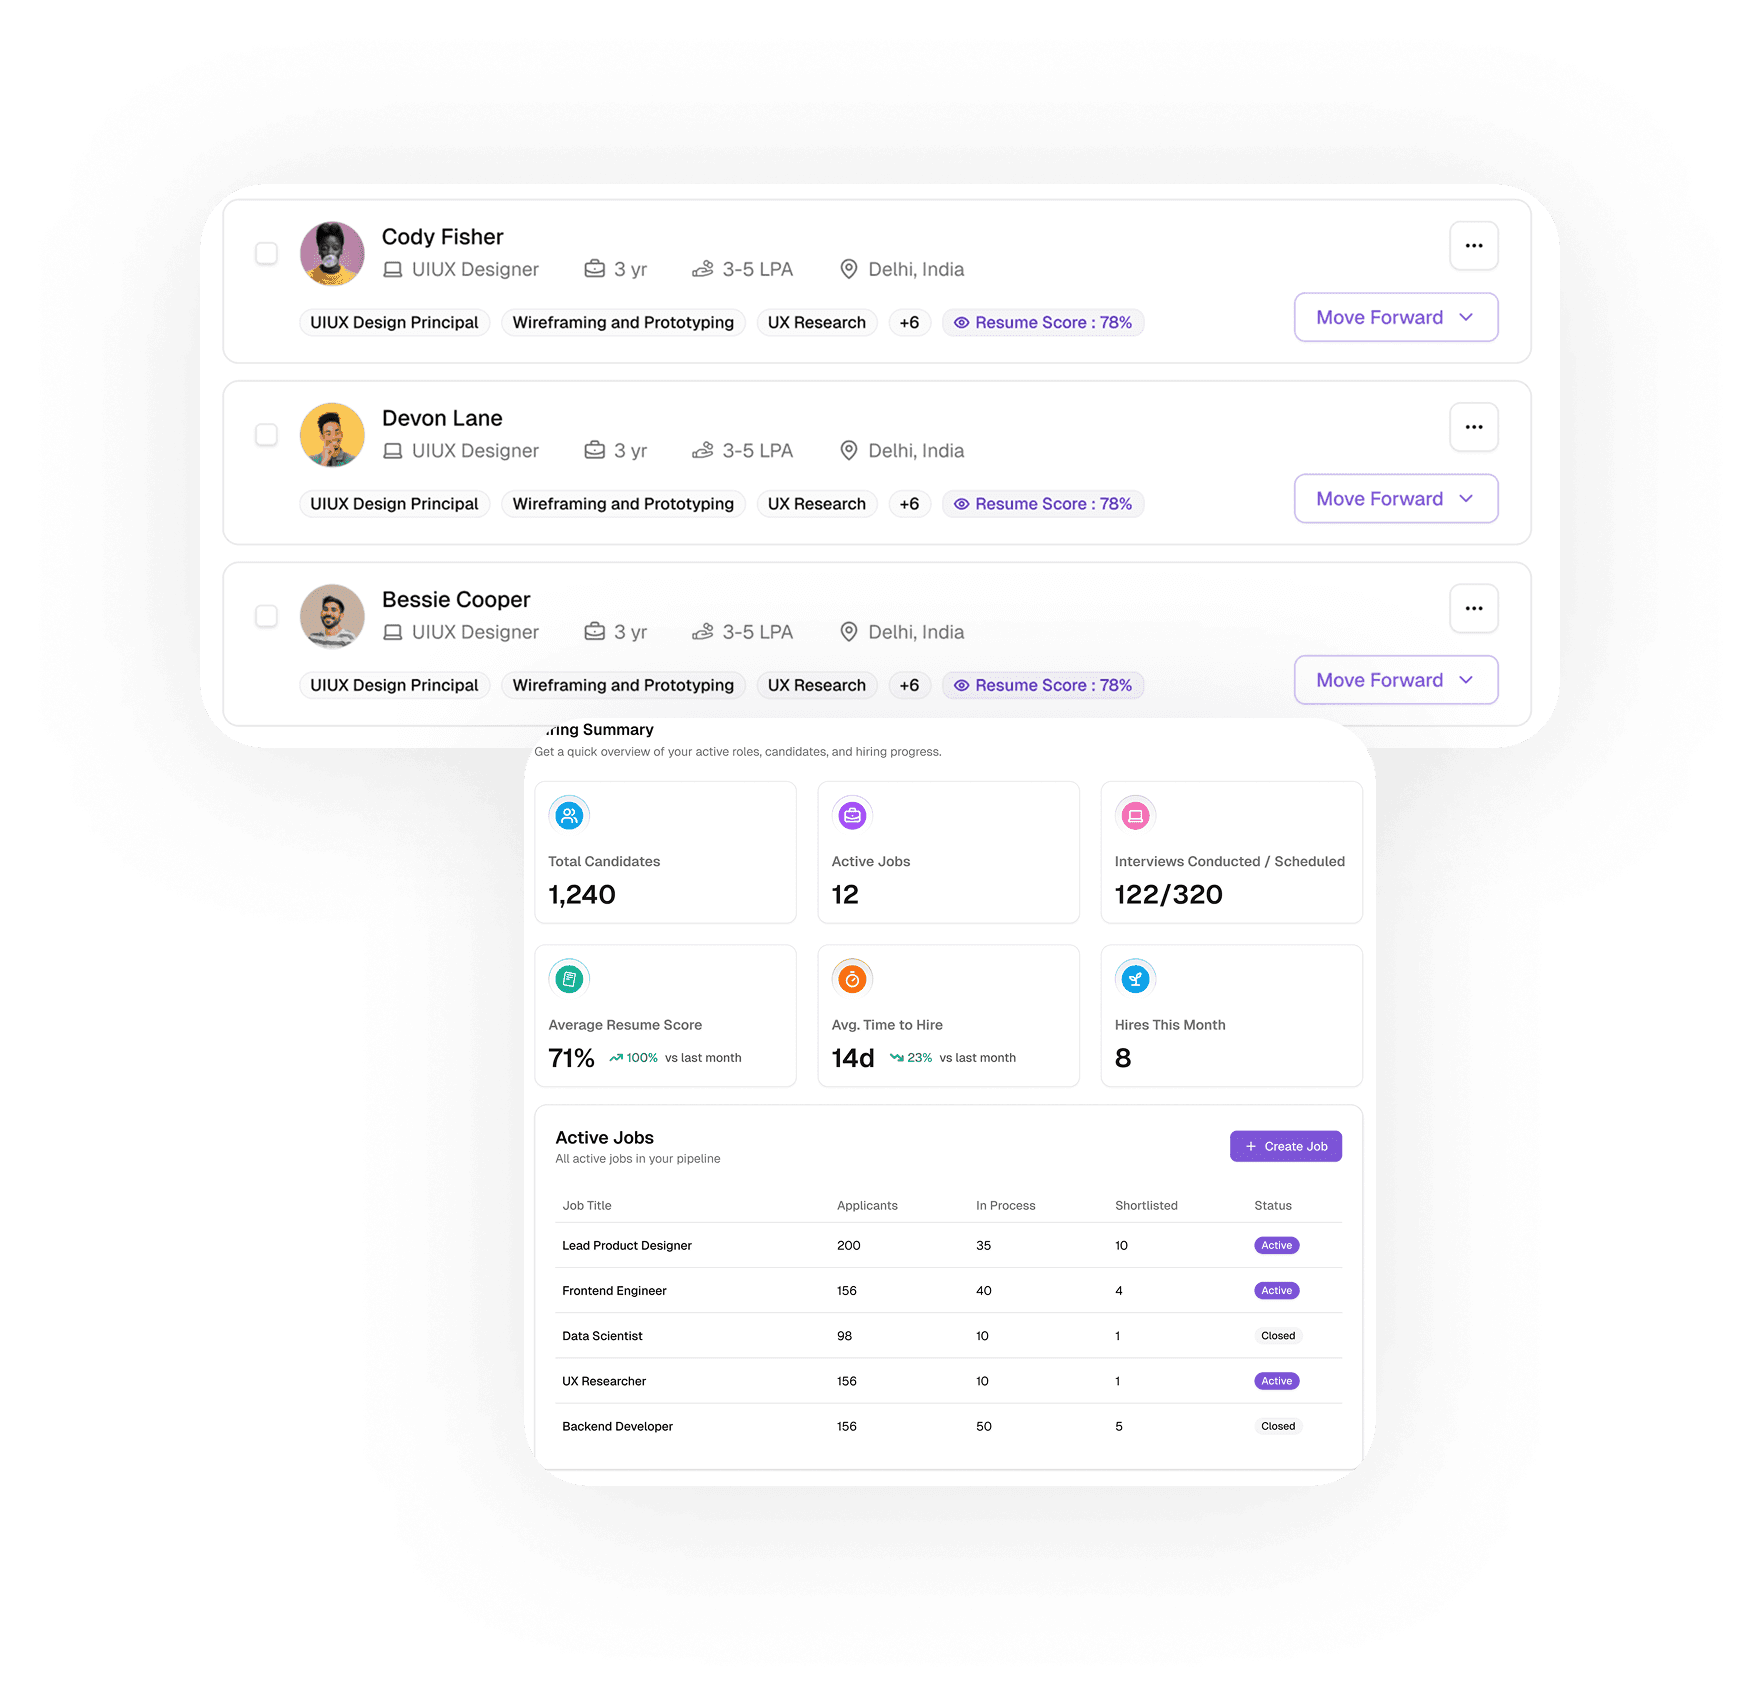Viewport: 1760px width, 1702px height.
Task: View Cody Fisher's Resume Score 78% badge
Action: [x=1043, y=323]
